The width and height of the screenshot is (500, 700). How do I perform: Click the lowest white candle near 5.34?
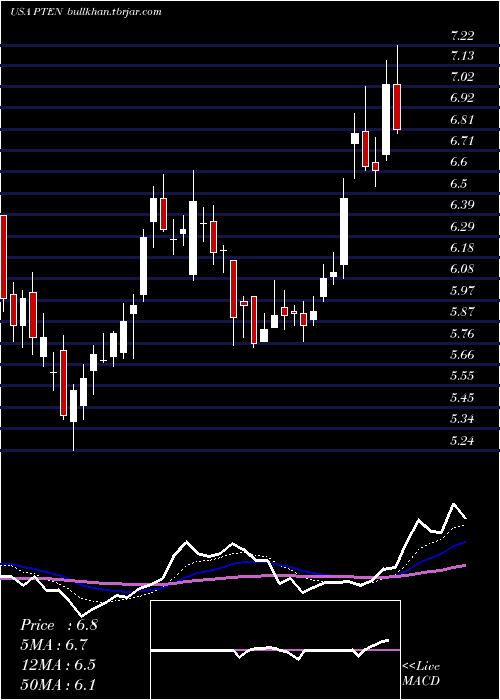pos(74,406)
